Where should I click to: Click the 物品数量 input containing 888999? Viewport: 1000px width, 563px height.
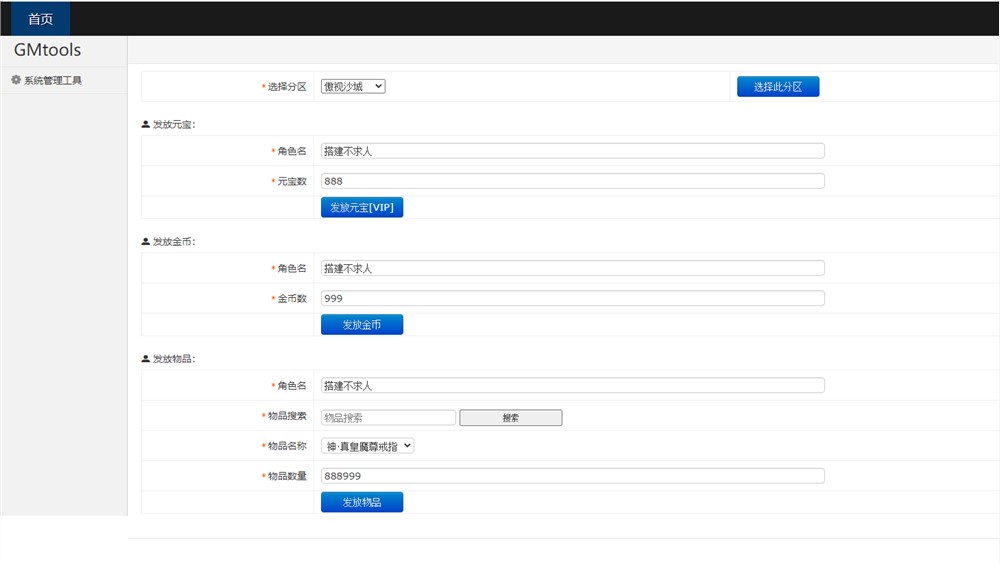click(572, 476)
